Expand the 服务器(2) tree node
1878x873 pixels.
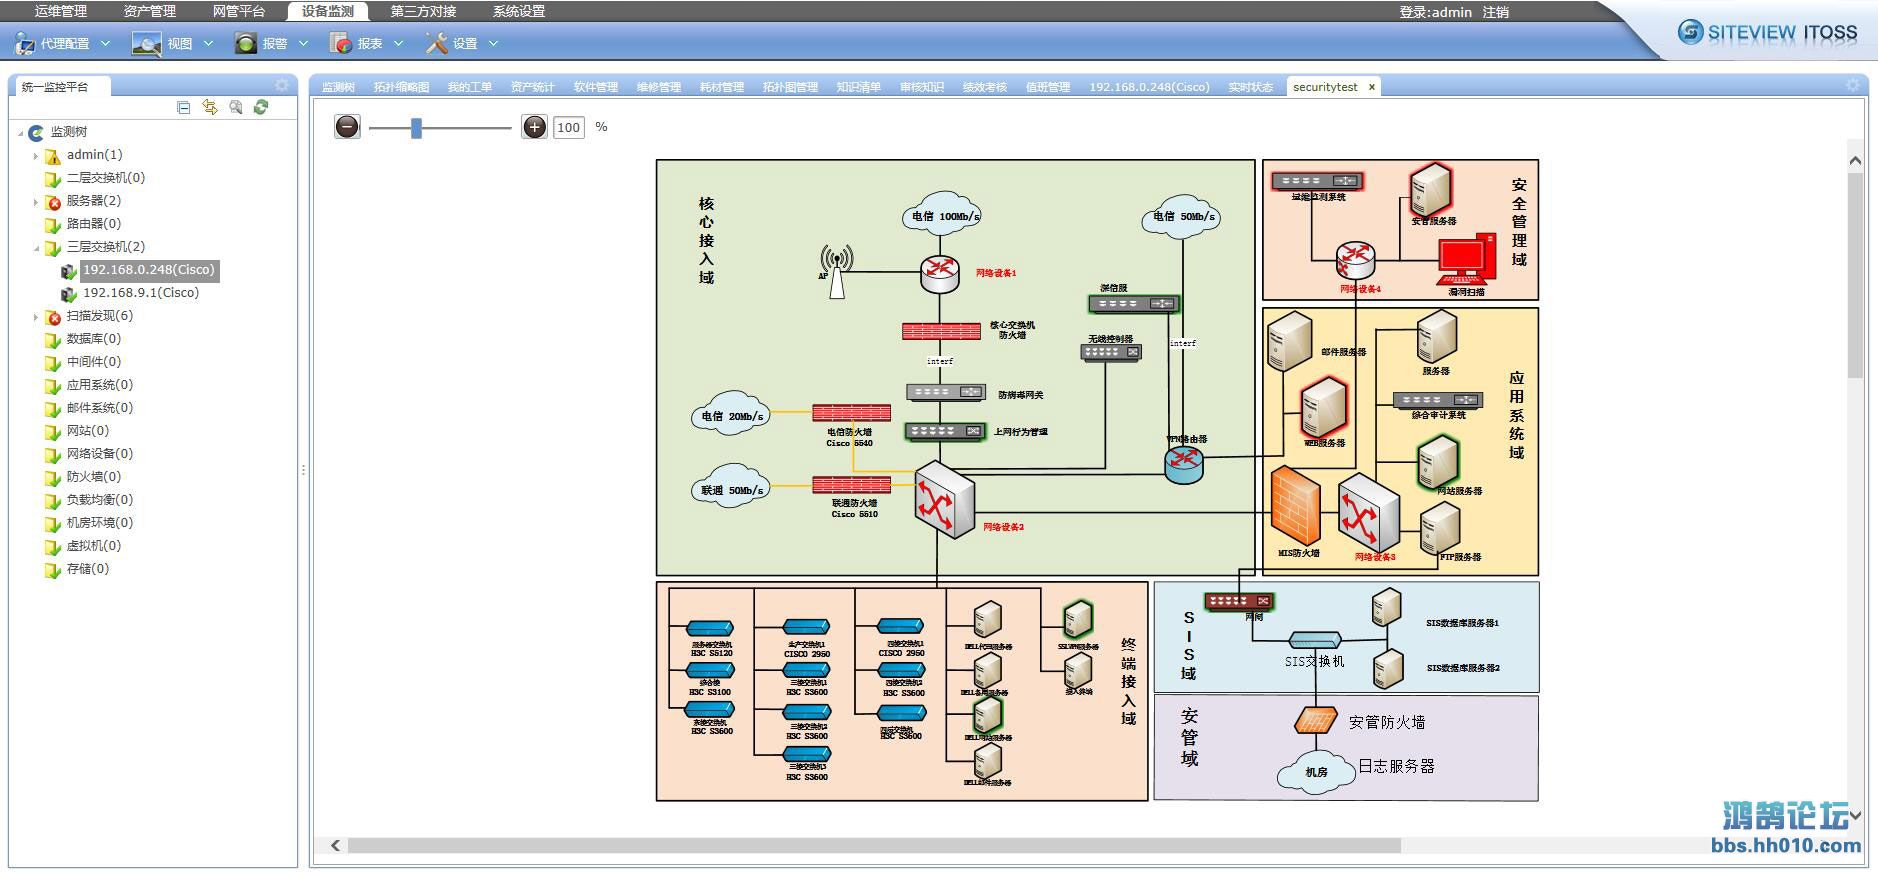(x=36, y=202)
